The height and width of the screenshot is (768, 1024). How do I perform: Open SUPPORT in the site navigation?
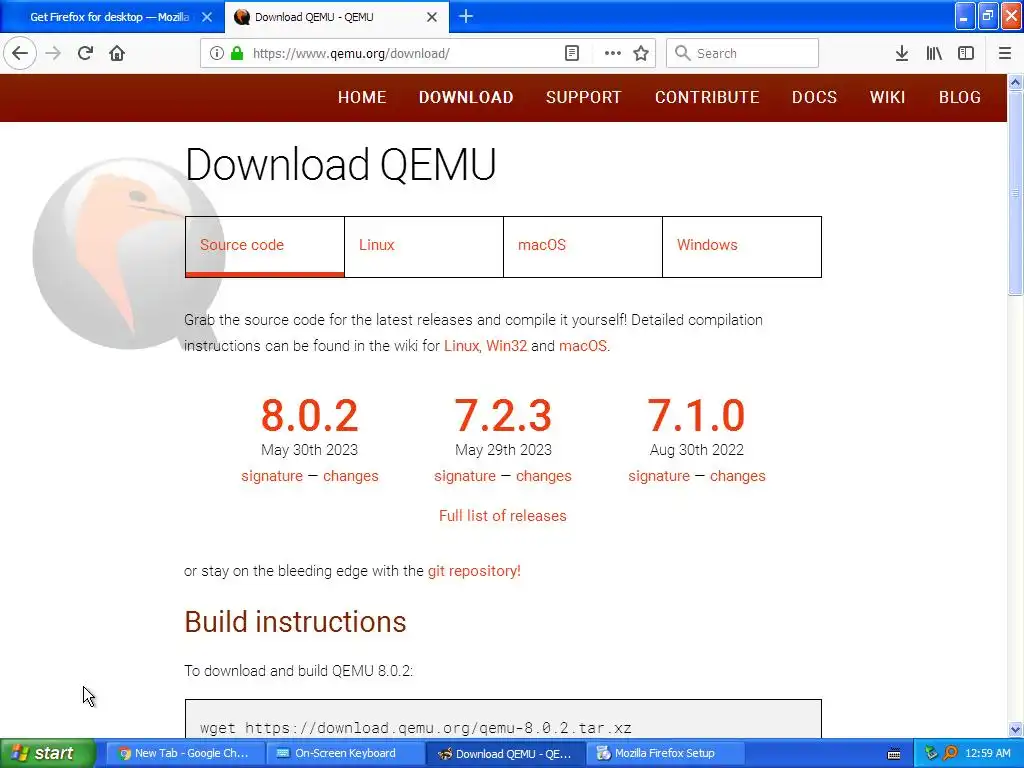pyautogui.click(x=584, y=97)
